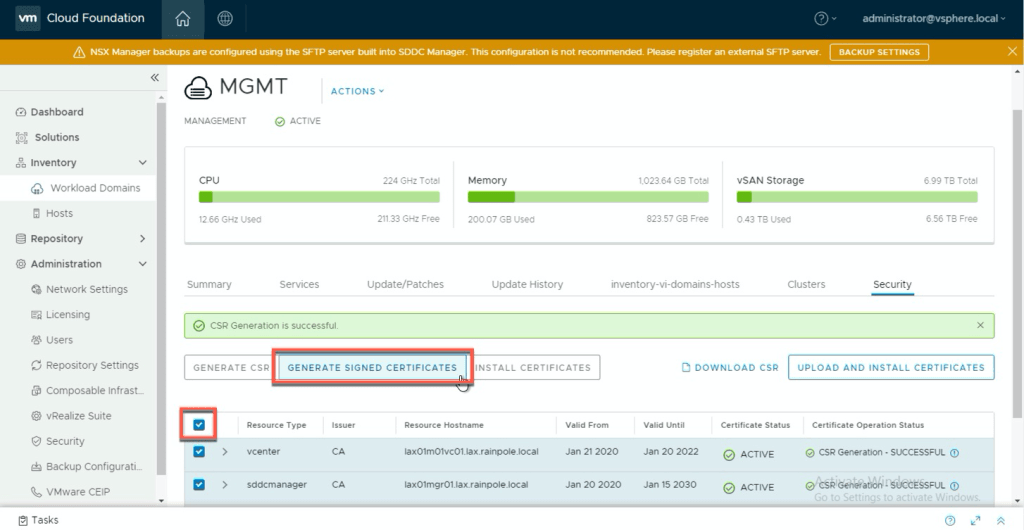Image resolution: width=1024 pixels, height=530 pixels.
Task: Click Upload and Install Certificates button
Action: pos(890,367)
